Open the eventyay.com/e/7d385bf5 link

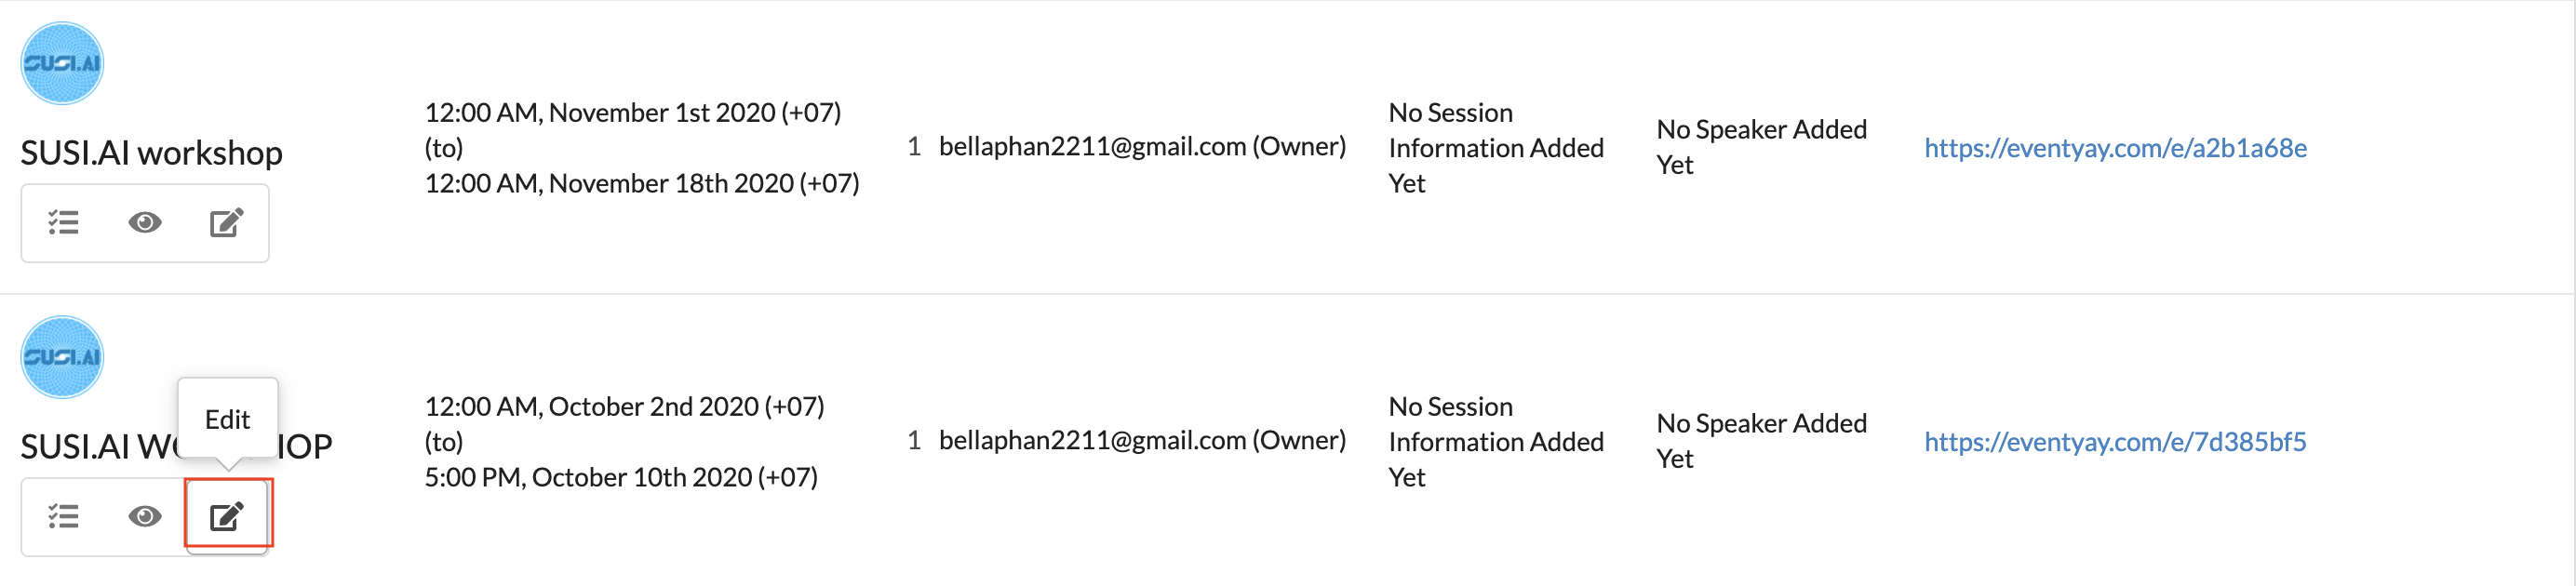point(2115,442)
